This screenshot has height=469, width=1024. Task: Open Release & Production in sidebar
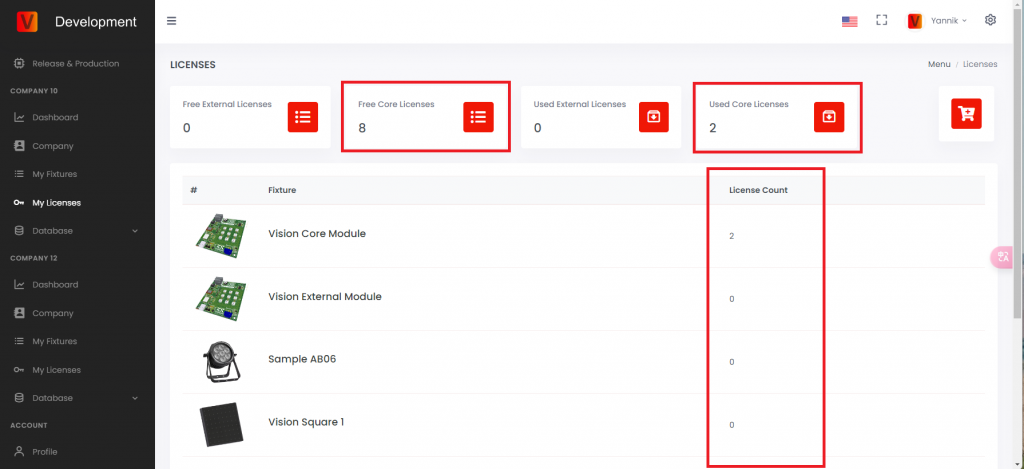point(75,63)
